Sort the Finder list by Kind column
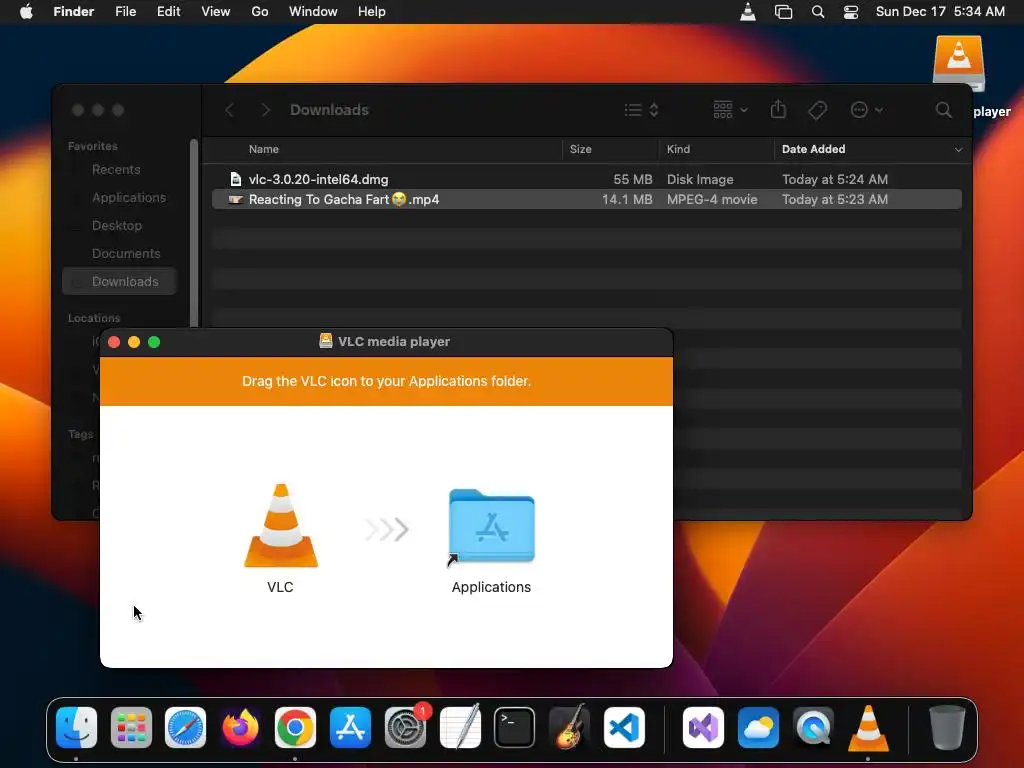 678,150
